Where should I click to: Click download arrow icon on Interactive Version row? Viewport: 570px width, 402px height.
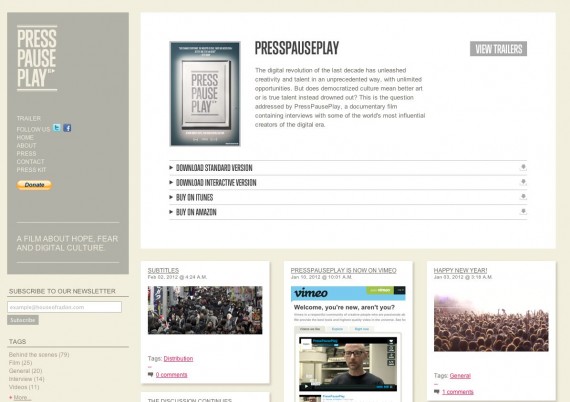pyautogui.click(x=523, y=182)
